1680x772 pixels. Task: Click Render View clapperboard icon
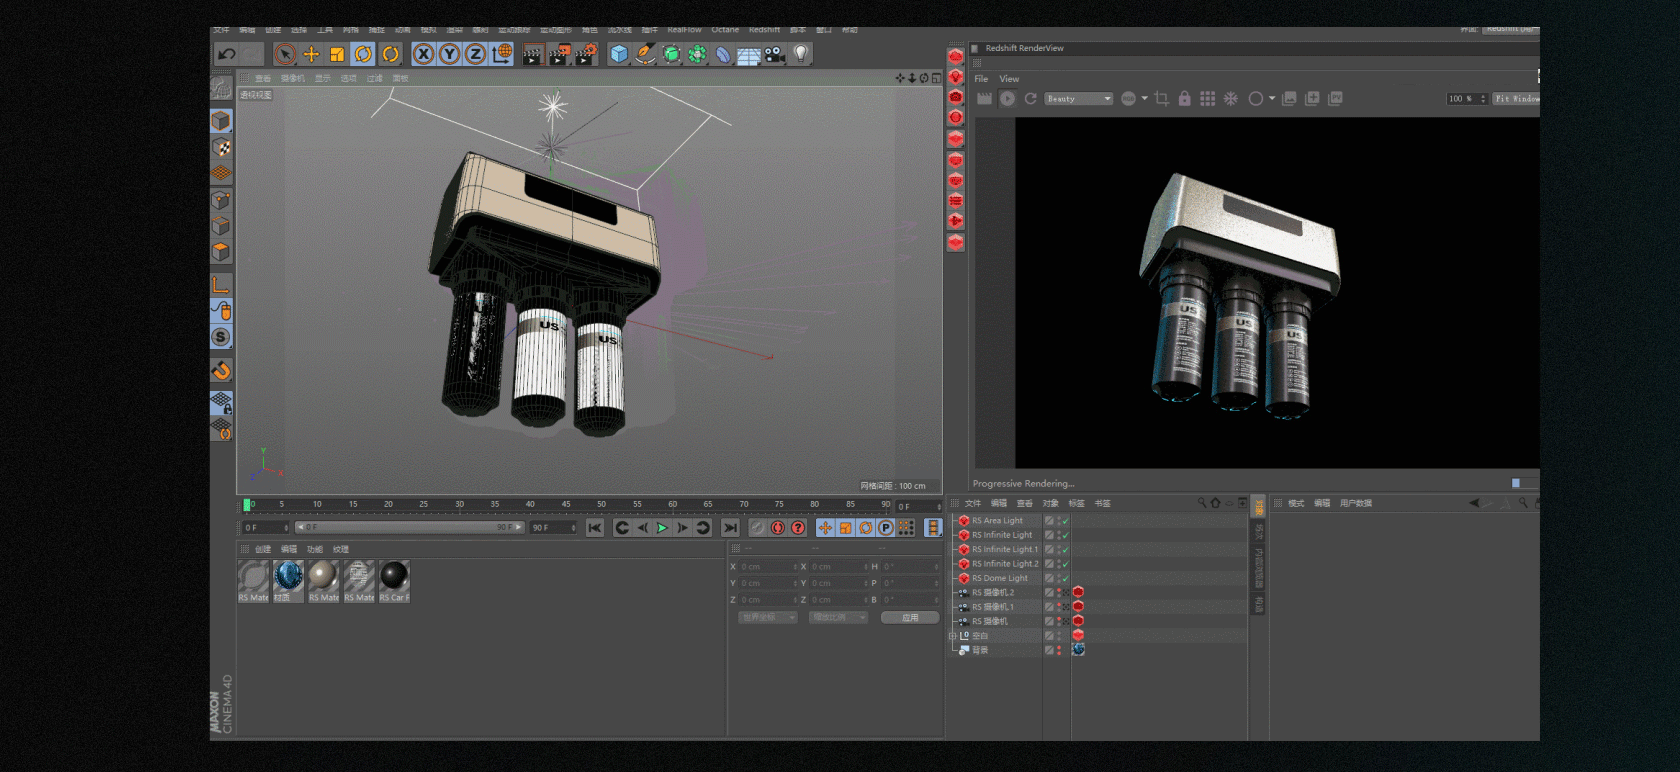tap(532, 54)
